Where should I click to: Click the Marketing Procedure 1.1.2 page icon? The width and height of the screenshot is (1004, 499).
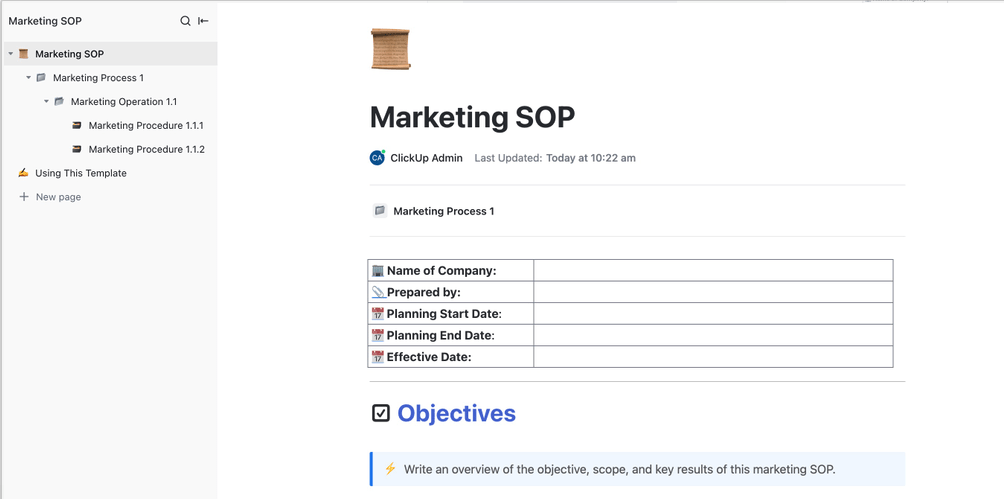pos(77,150)
